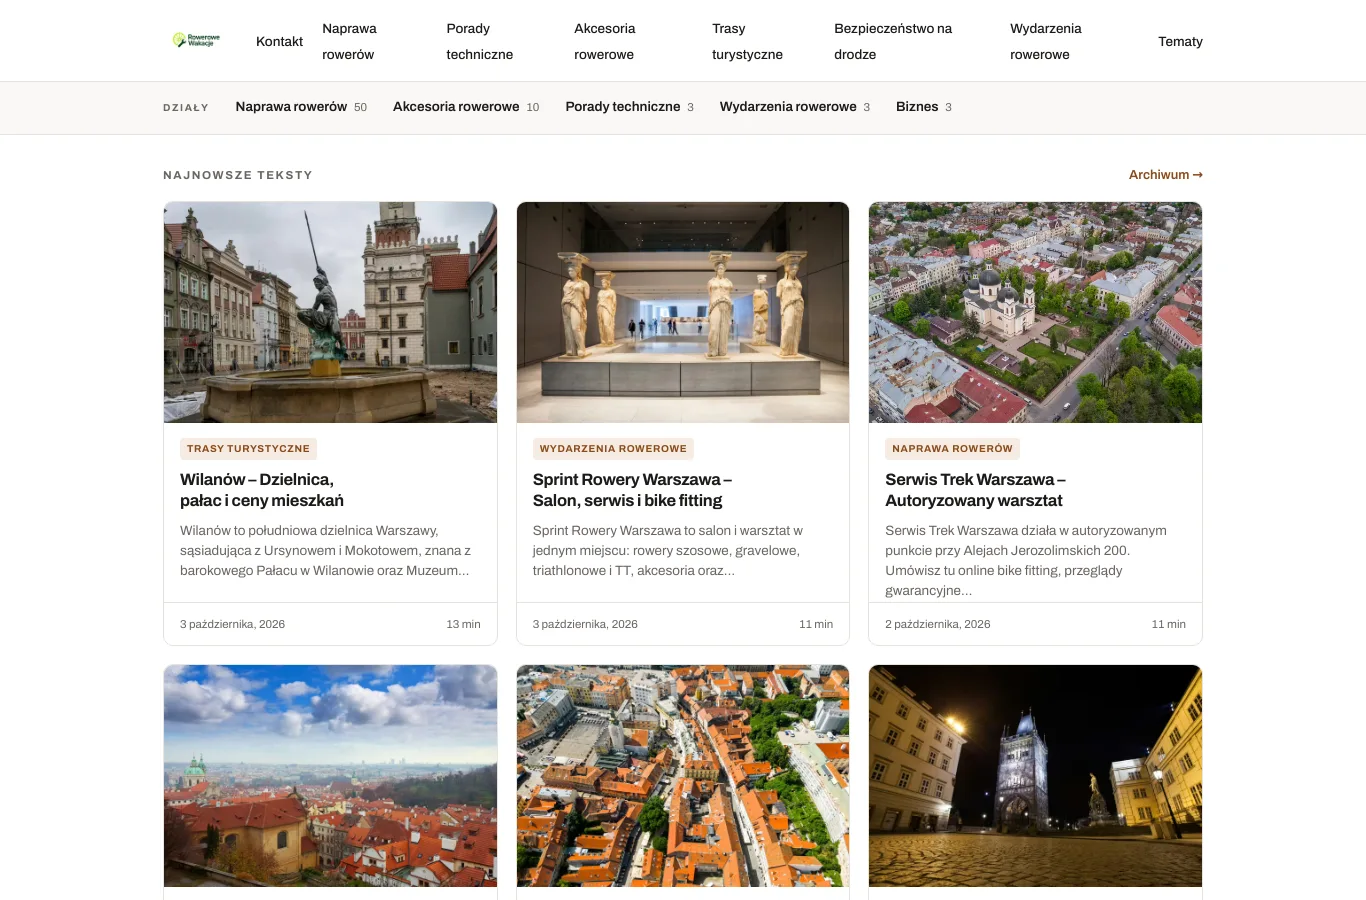Open Bezpieczeństwo na drodze page
The width and height of the screenshot is (1366, 900).
[893, 41]
